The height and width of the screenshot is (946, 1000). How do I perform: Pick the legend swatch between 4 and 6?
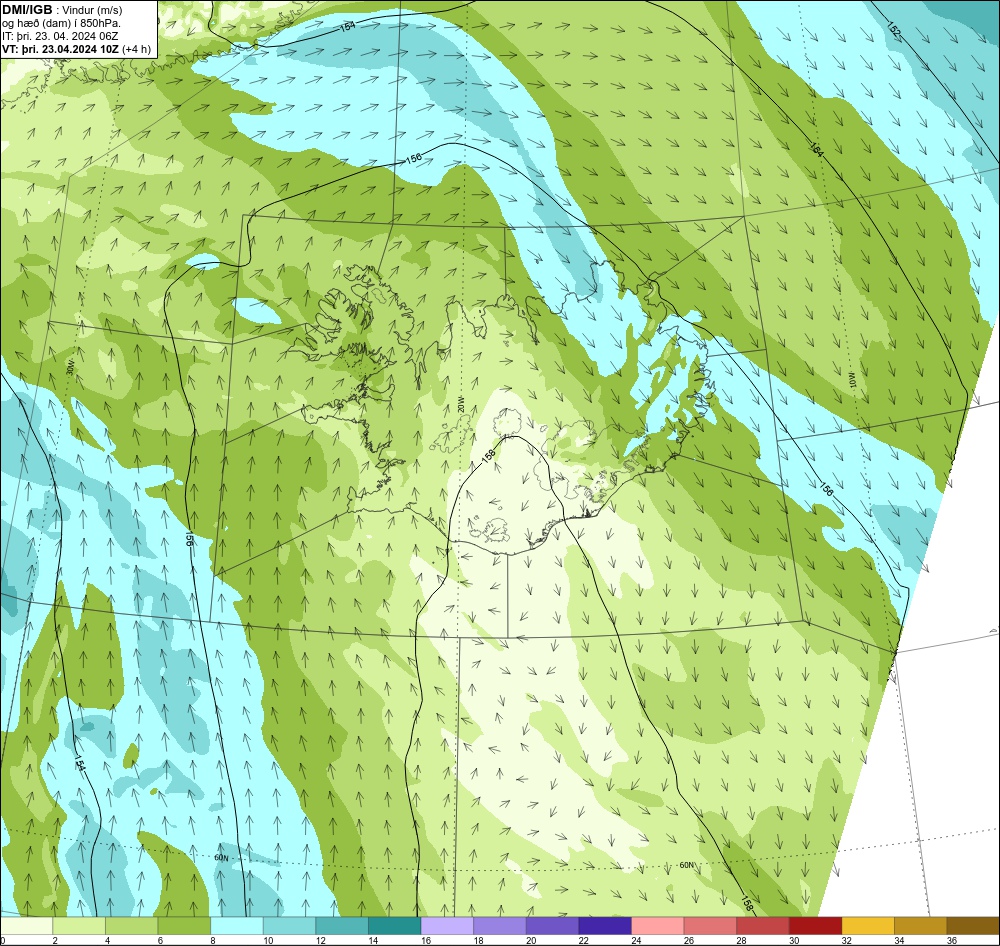coord(131,926)
